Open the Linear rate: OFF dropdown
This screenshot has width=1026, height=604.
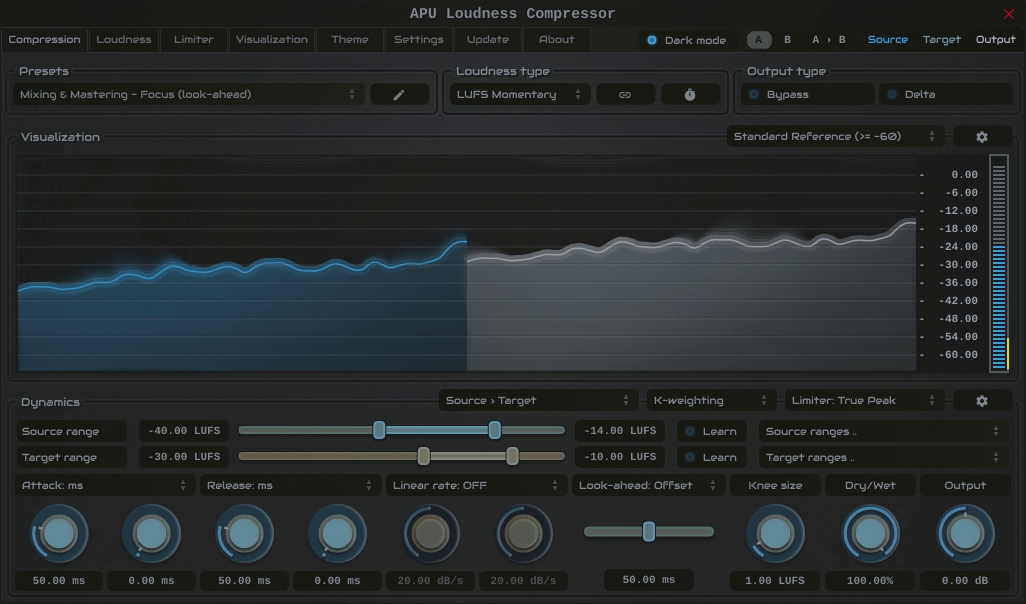point(476,486)
